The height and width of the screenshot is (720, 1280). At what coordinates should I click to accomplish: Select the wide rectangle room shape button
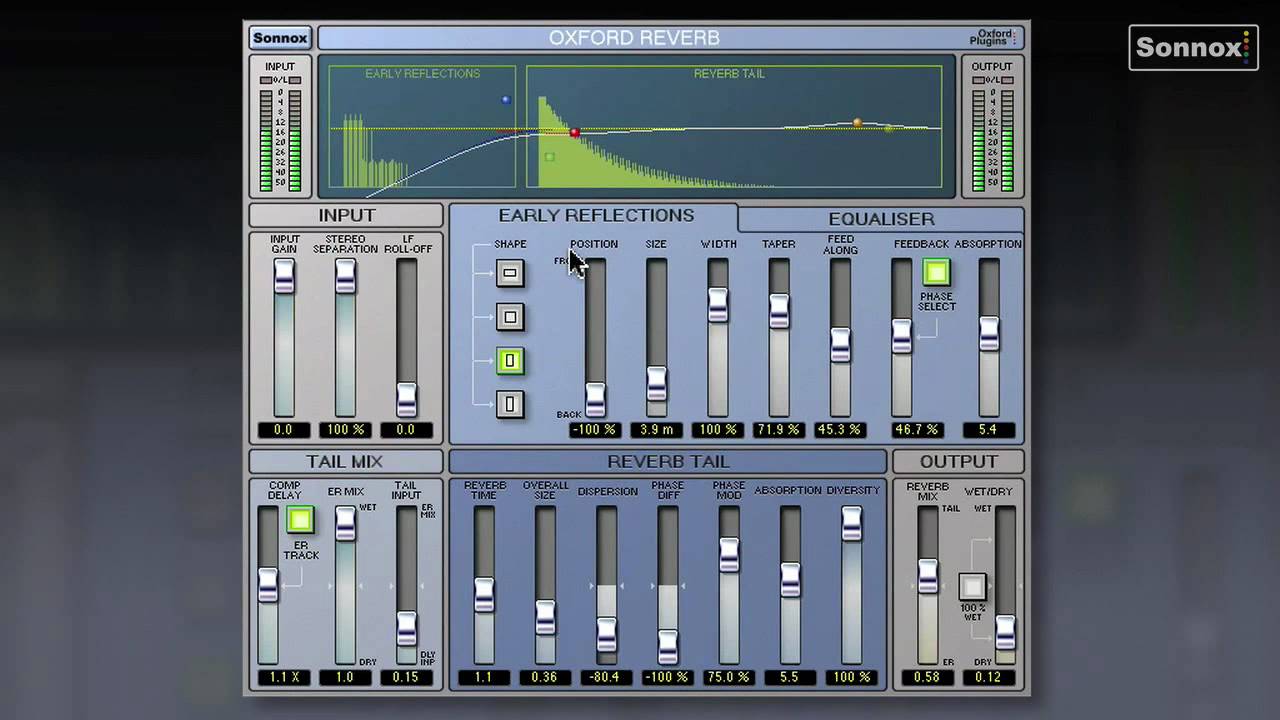[510, 273]
